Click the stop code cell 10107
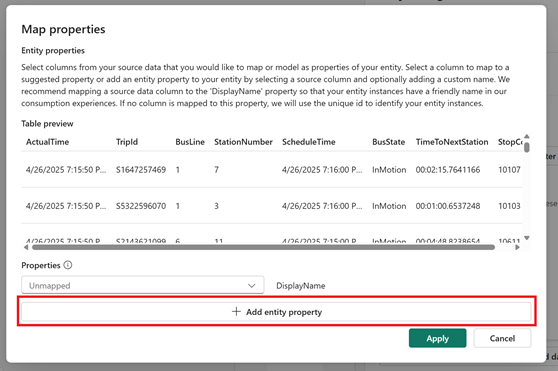 [x=509, y=170]
